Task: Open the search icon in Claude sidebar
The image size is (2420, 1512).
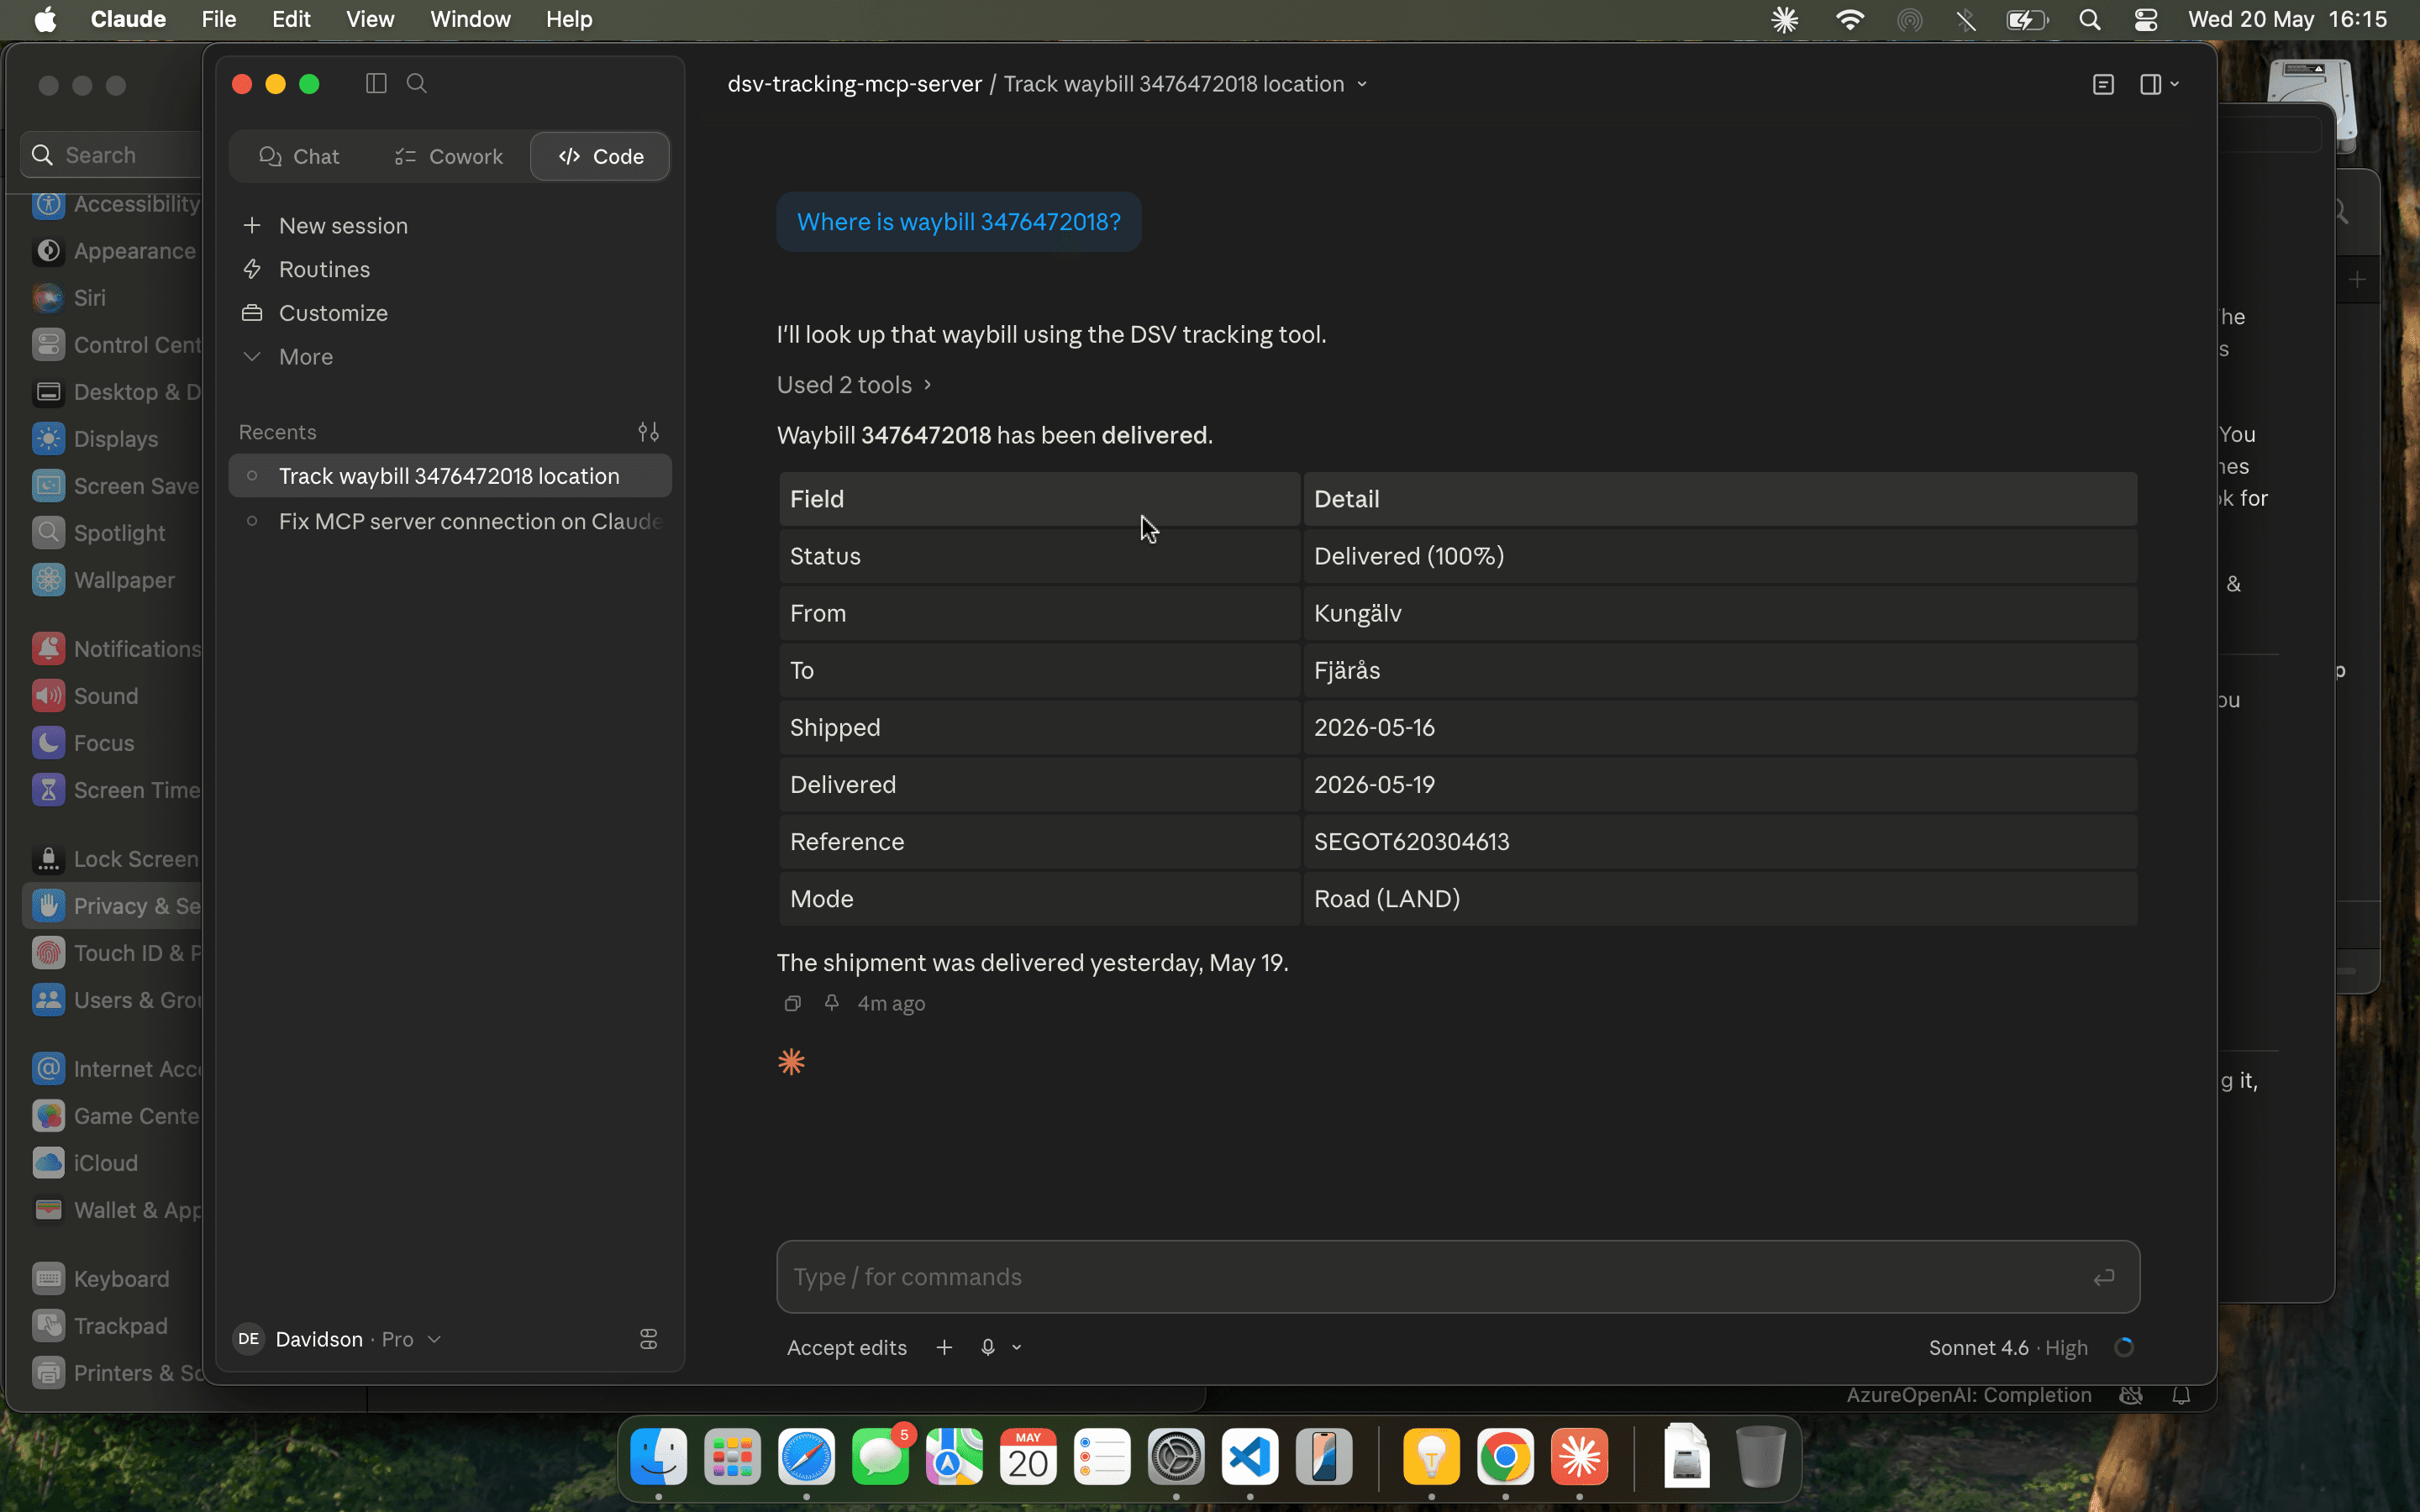Action: (x=417, y=84)
